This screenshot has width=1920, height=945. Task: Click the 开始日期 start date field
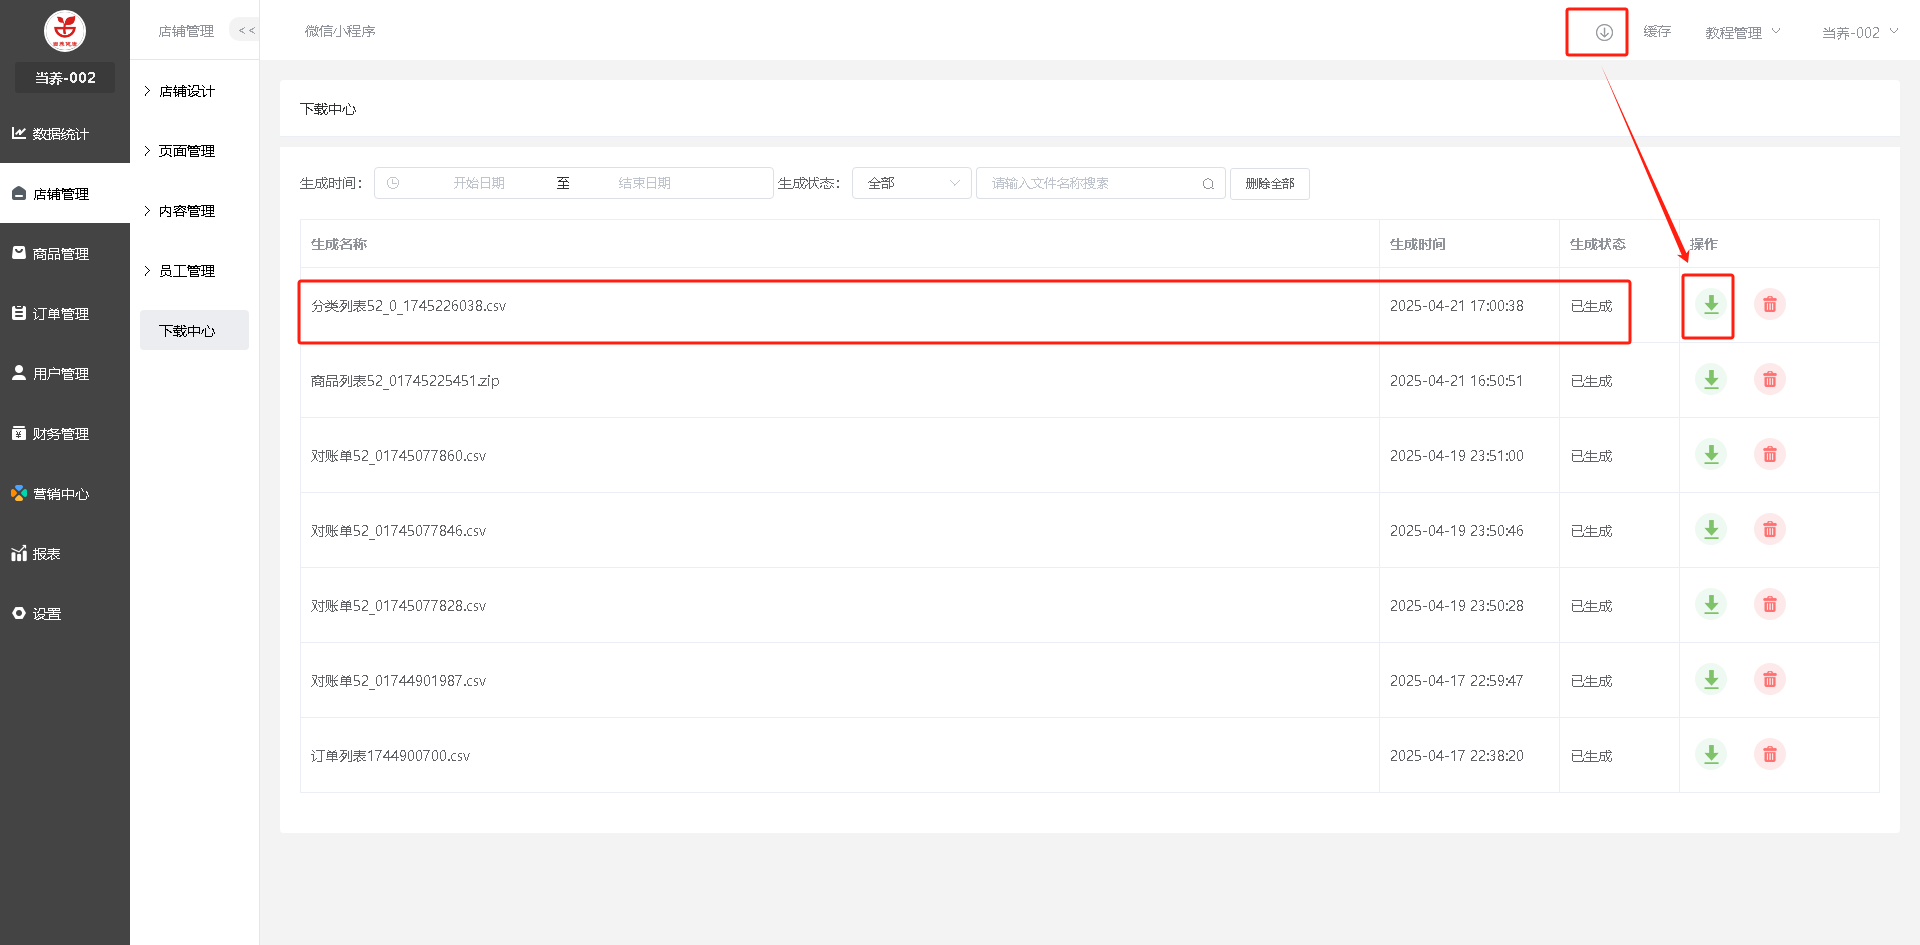point(479,184)
